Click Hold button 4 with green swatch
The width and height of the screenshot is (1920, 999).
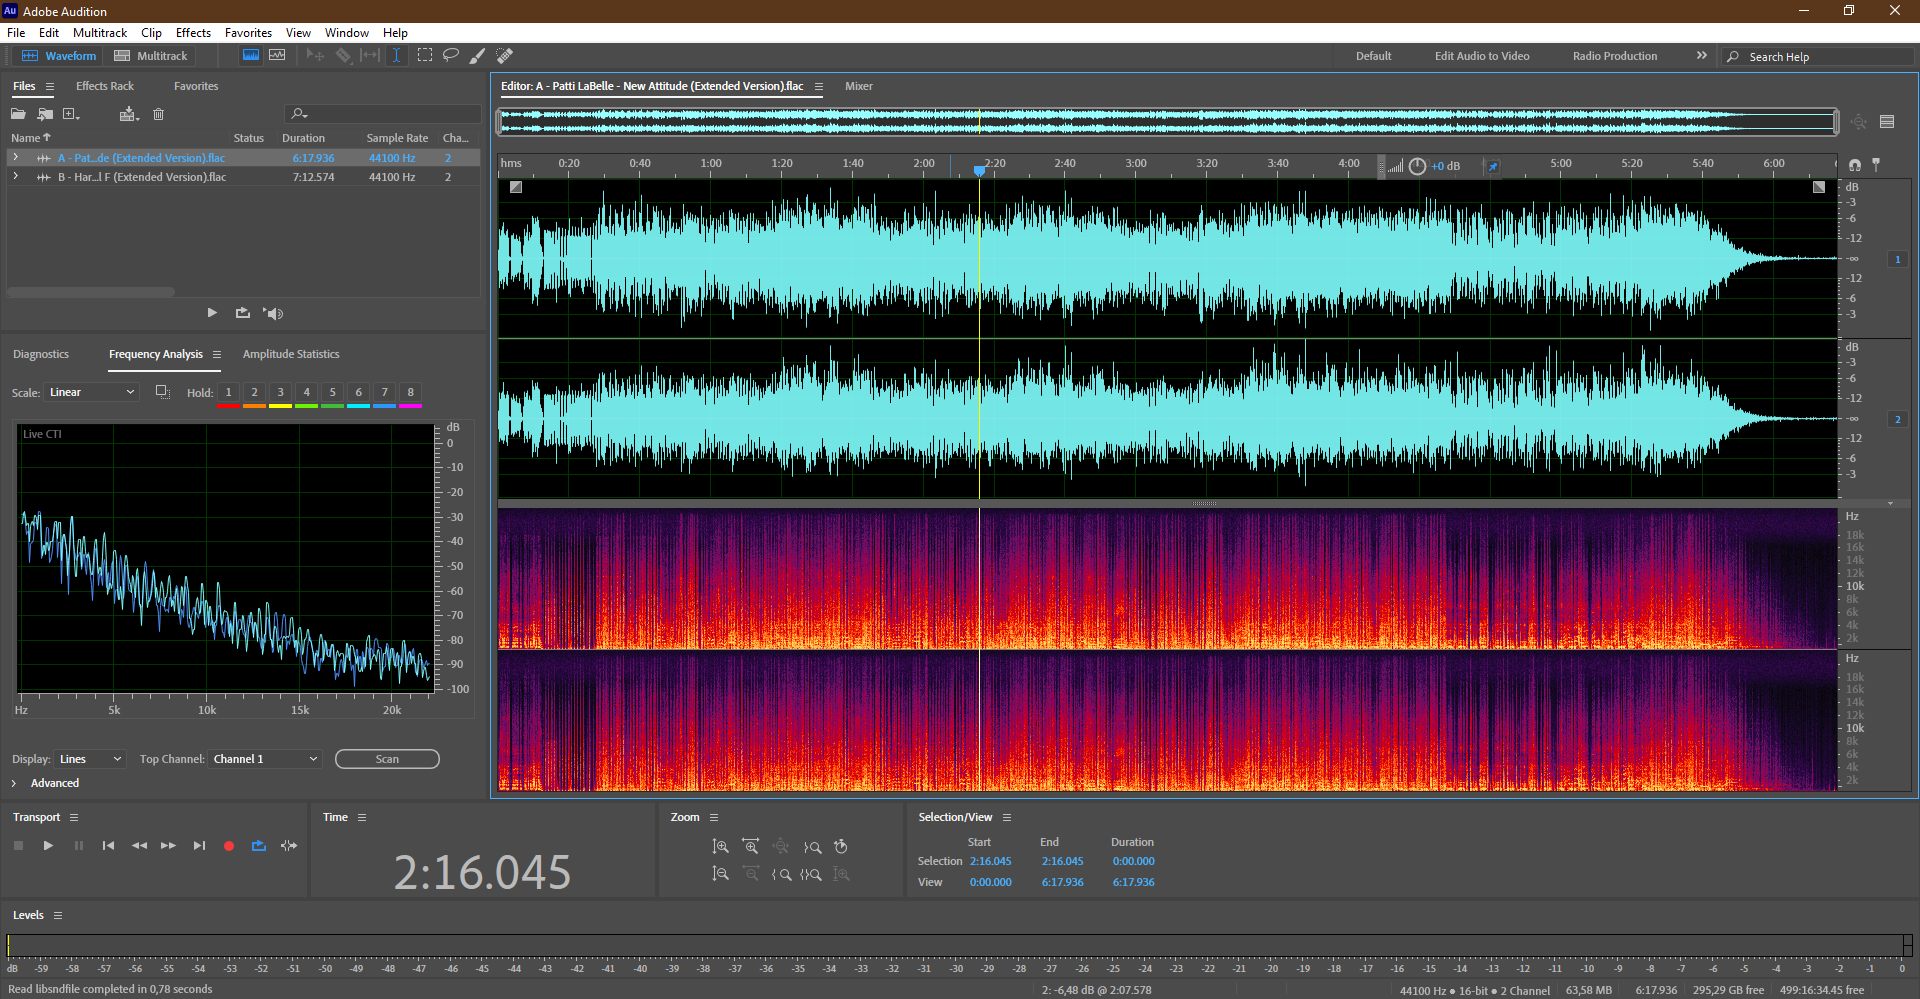click(306, 394)
